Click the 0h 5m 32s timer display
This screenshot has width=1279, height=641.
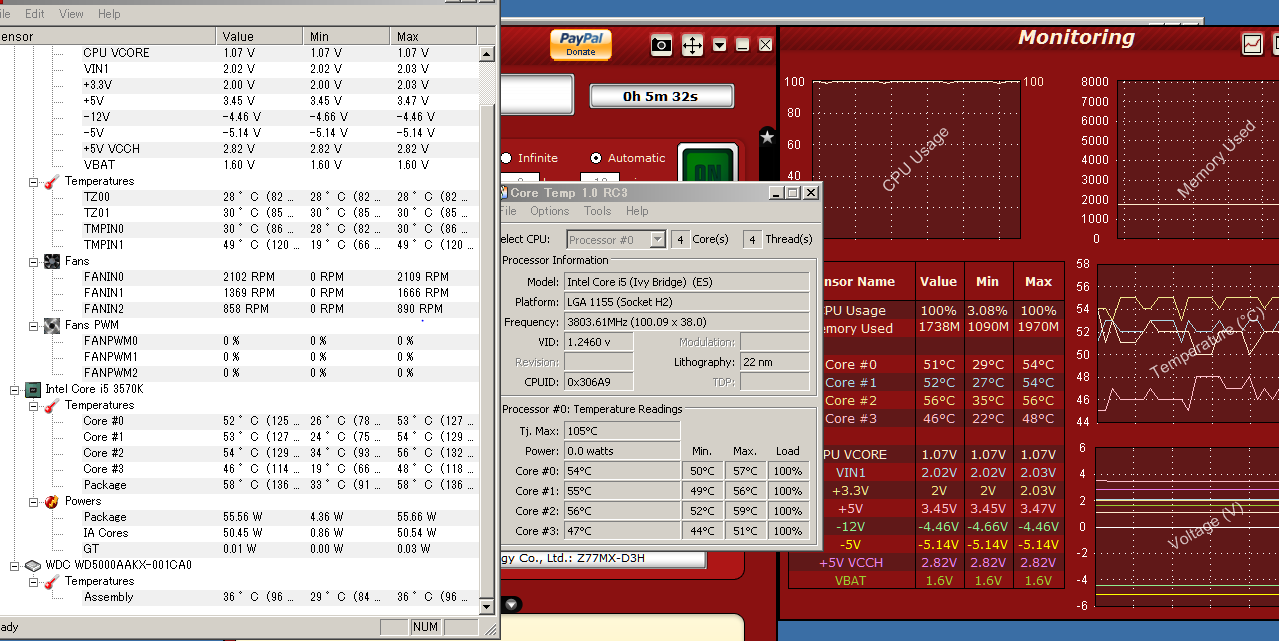pos(661,96)
